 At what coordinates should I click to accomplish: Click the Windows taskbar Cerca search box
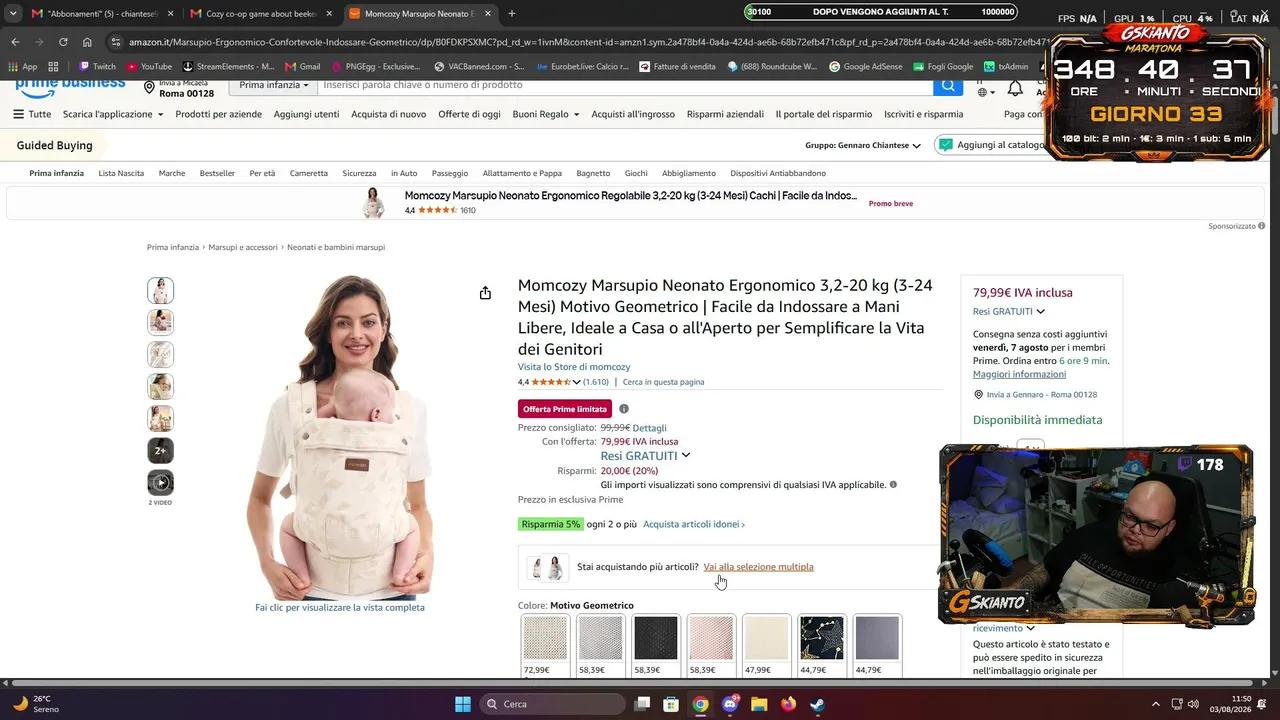(553, 704)
